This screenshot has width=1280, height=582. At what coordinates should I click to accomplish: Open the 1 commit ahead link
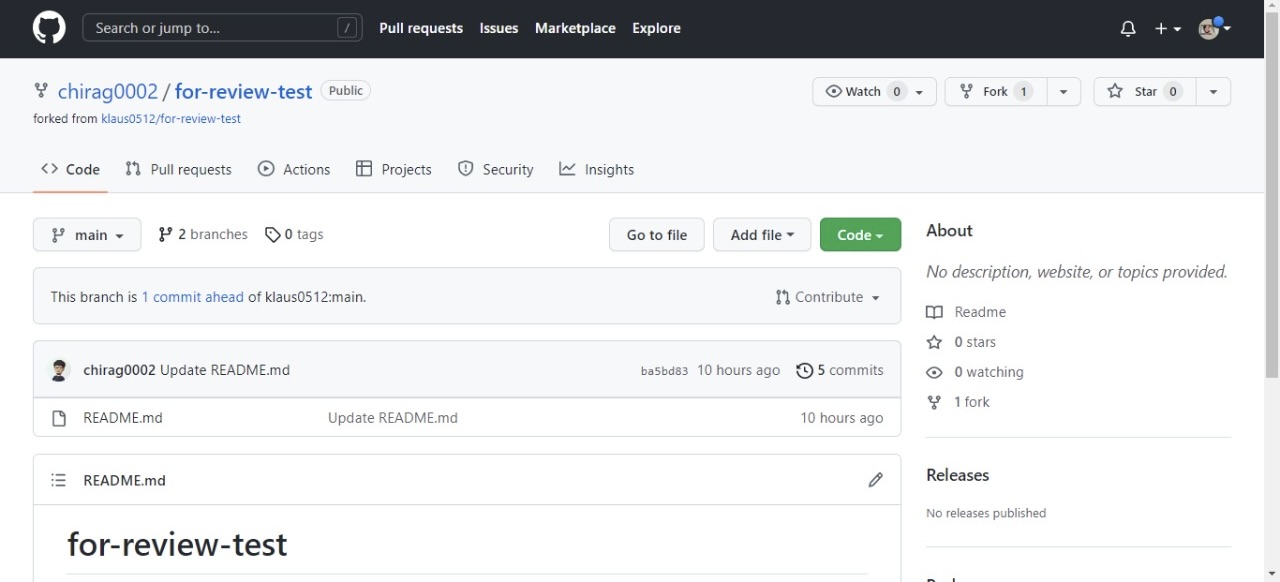(x=193, y=297)
